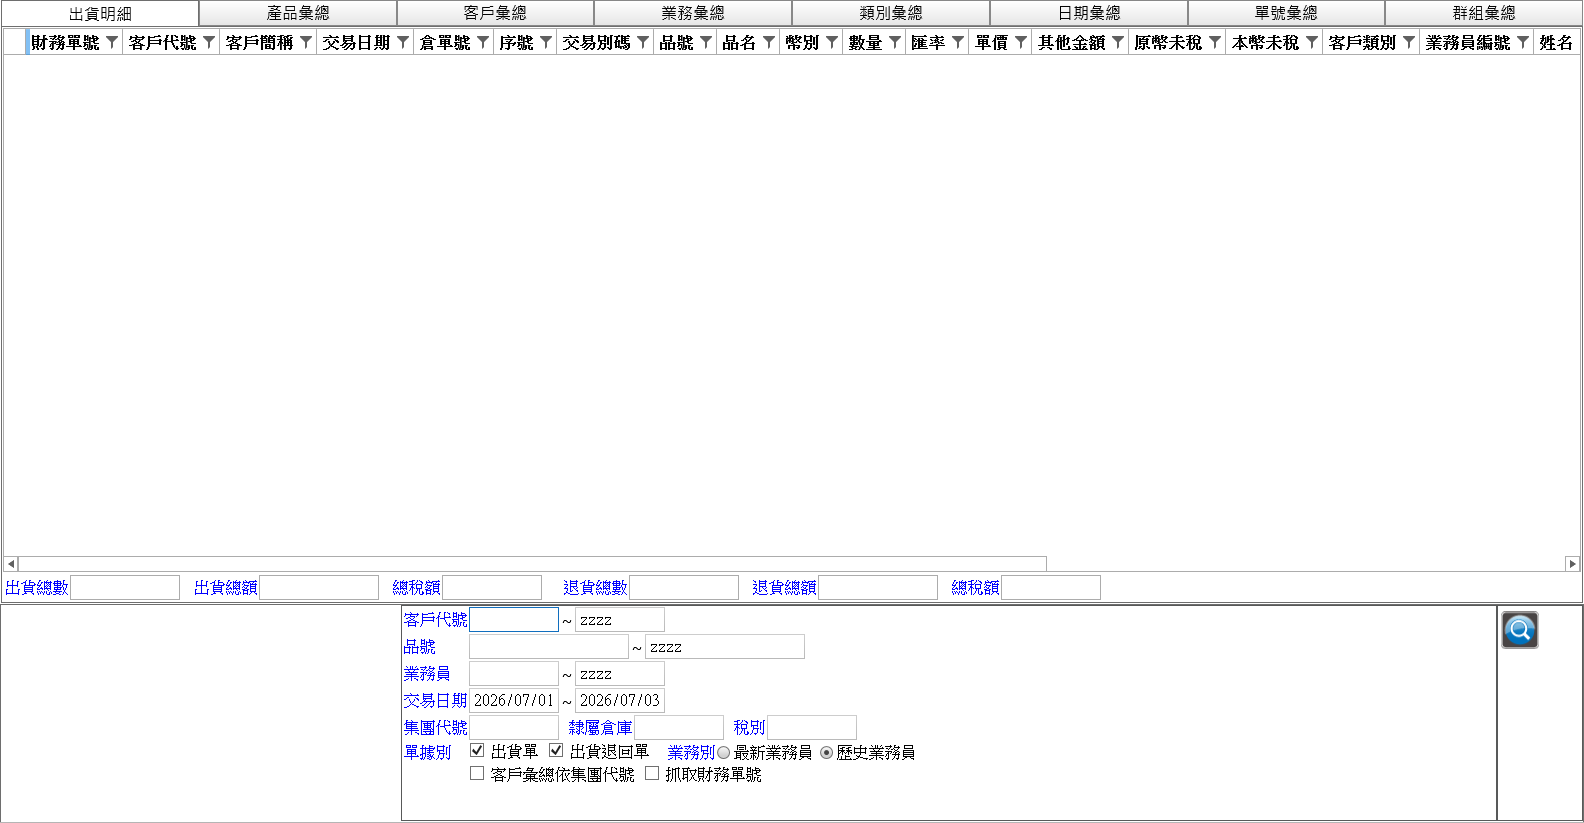This screenshot has width=1584, height=823.
Task: Focus the 品號 end field with zzzz
Action: tap(725, 647)
